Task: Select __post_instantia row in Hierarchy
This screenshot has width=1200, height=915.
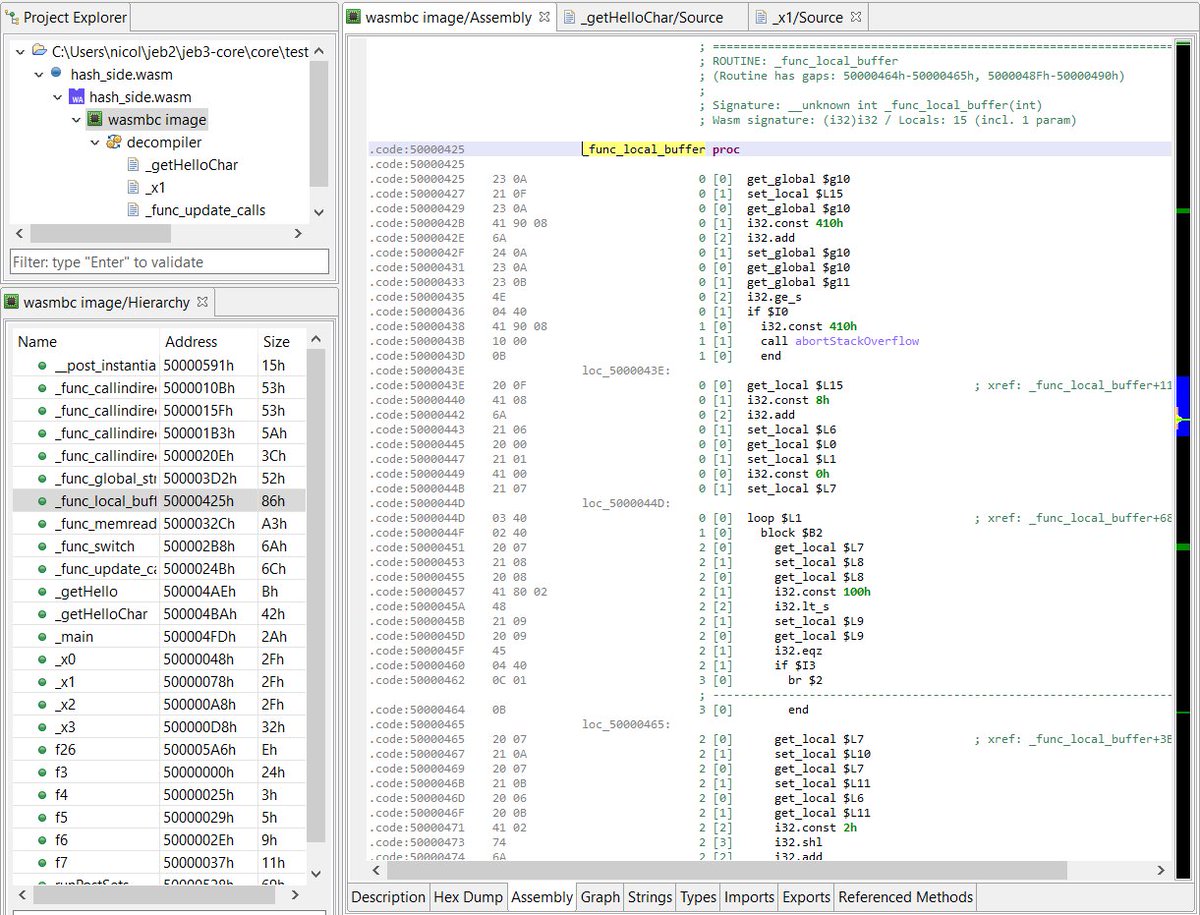Action: click(160, 365)
